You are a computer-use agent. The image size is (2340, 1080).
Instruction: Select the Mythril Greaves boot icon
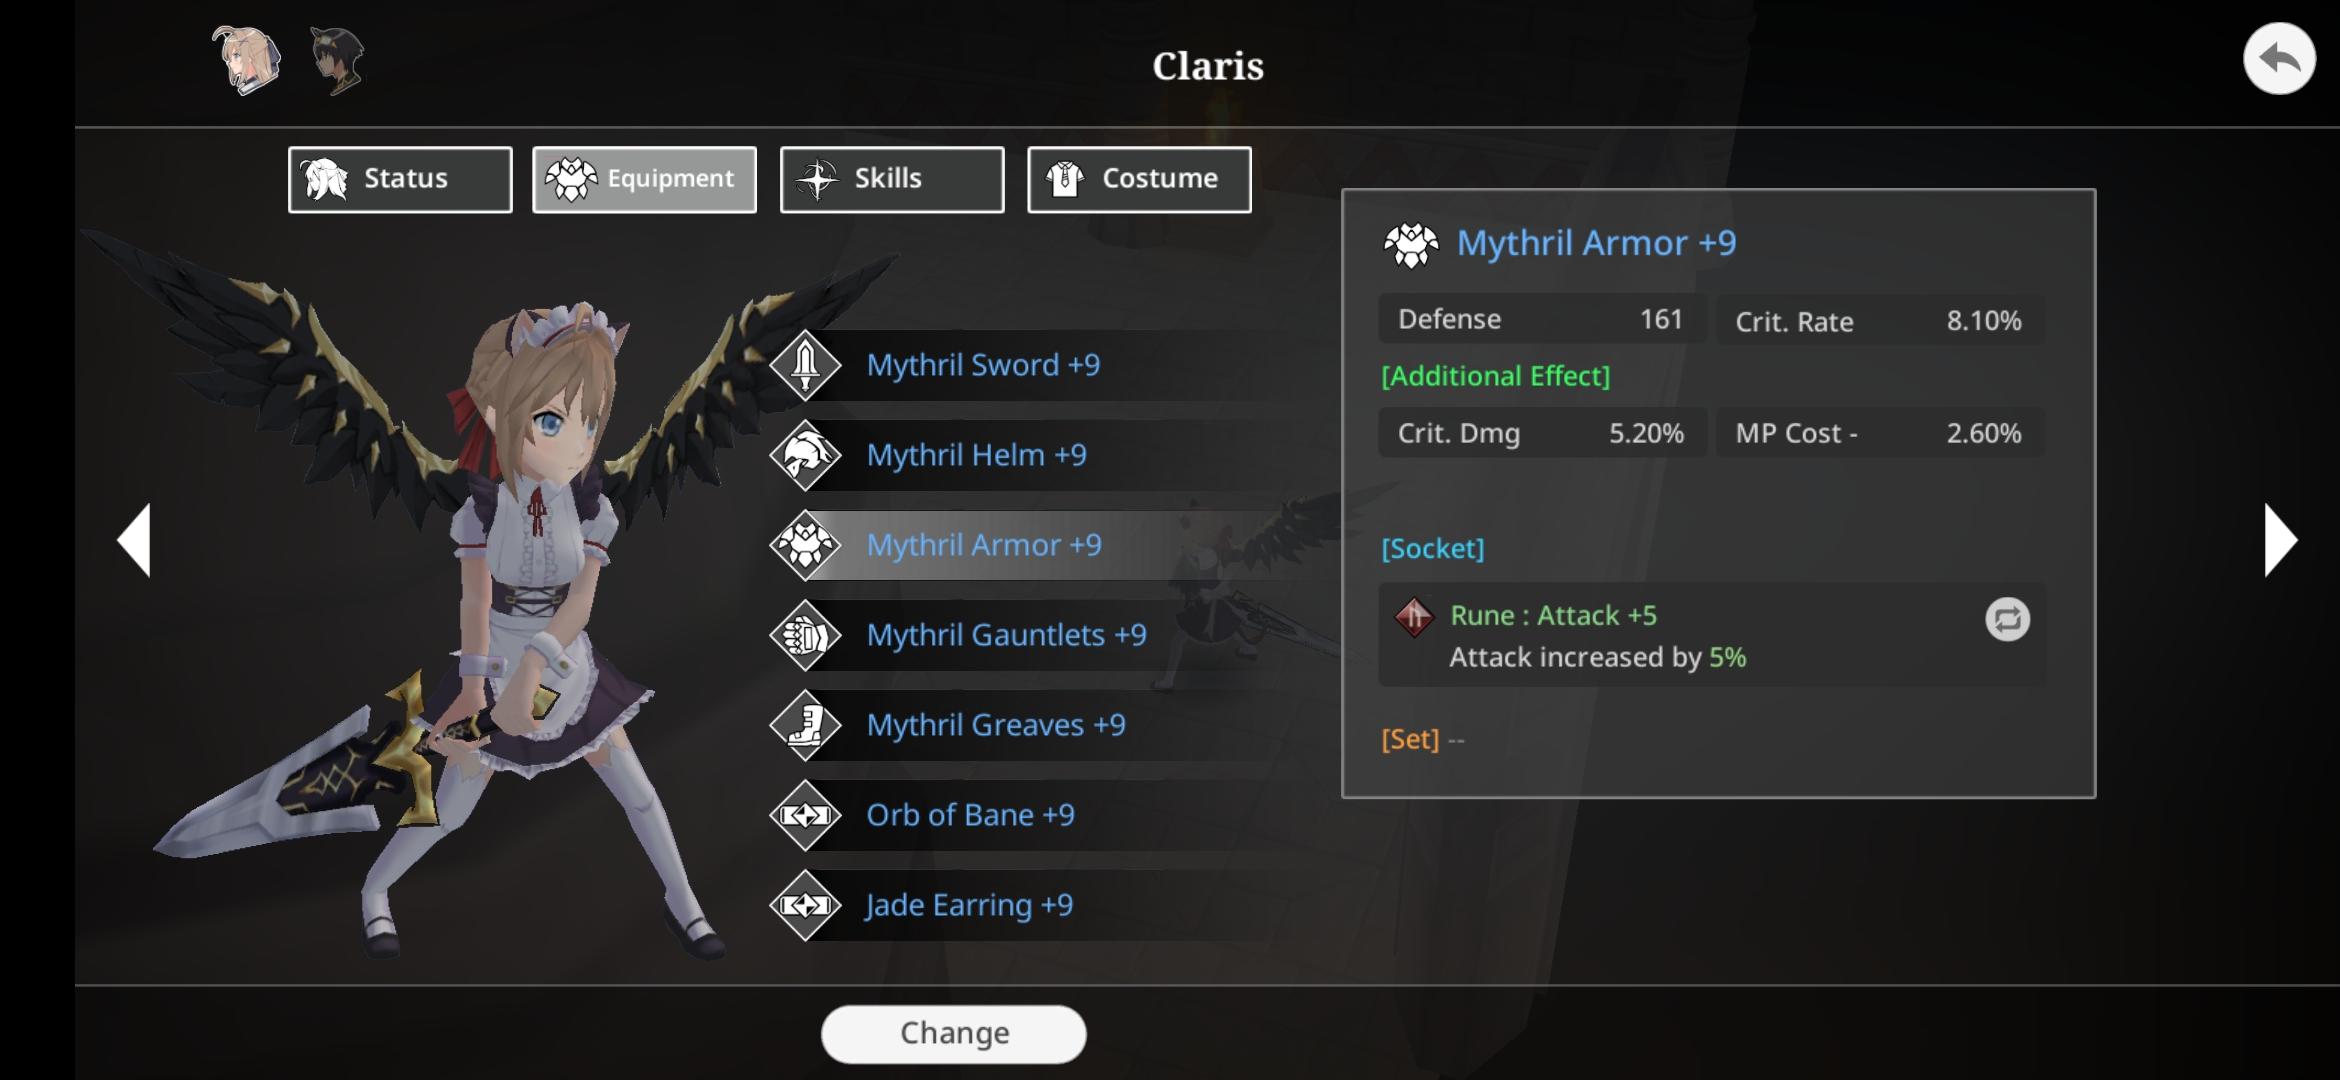(805, 725)
